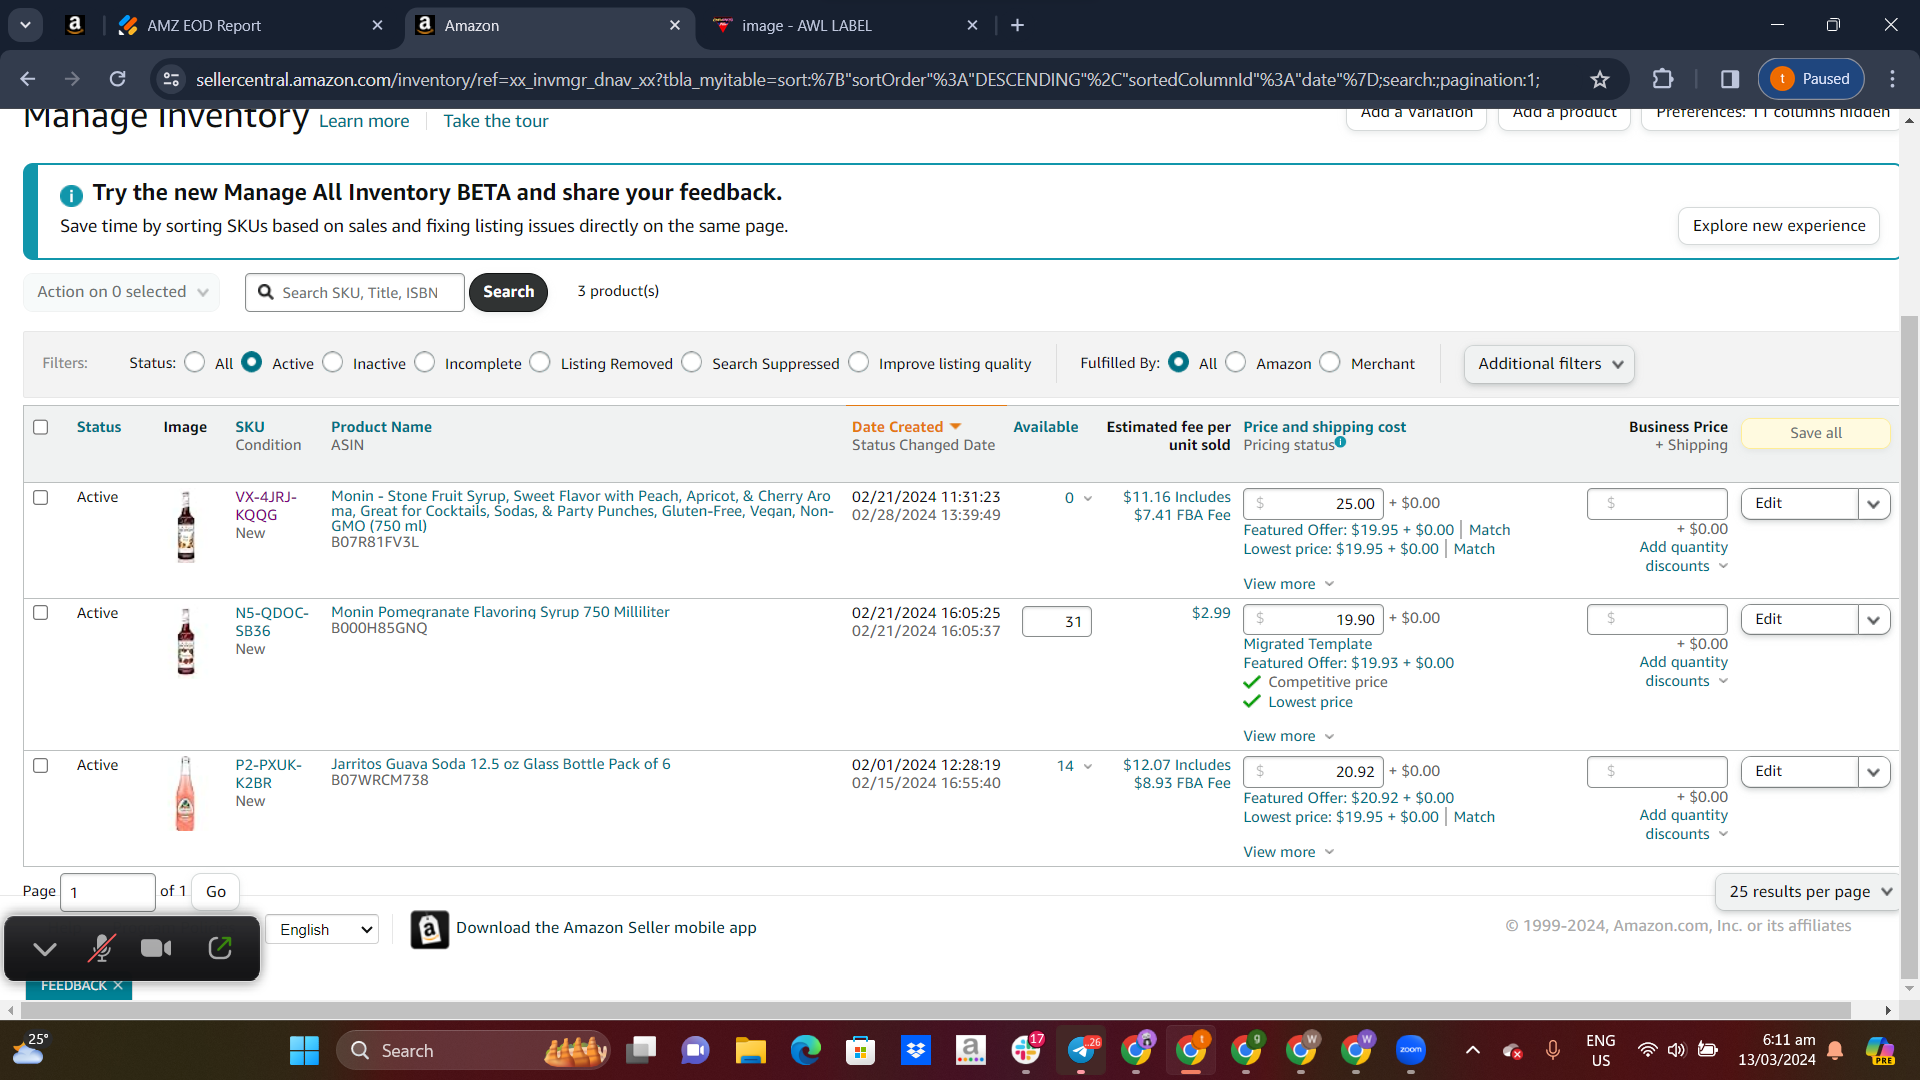Select the Incomplete status filter
The image size is (1920, 1080).
tap(425, 362)
